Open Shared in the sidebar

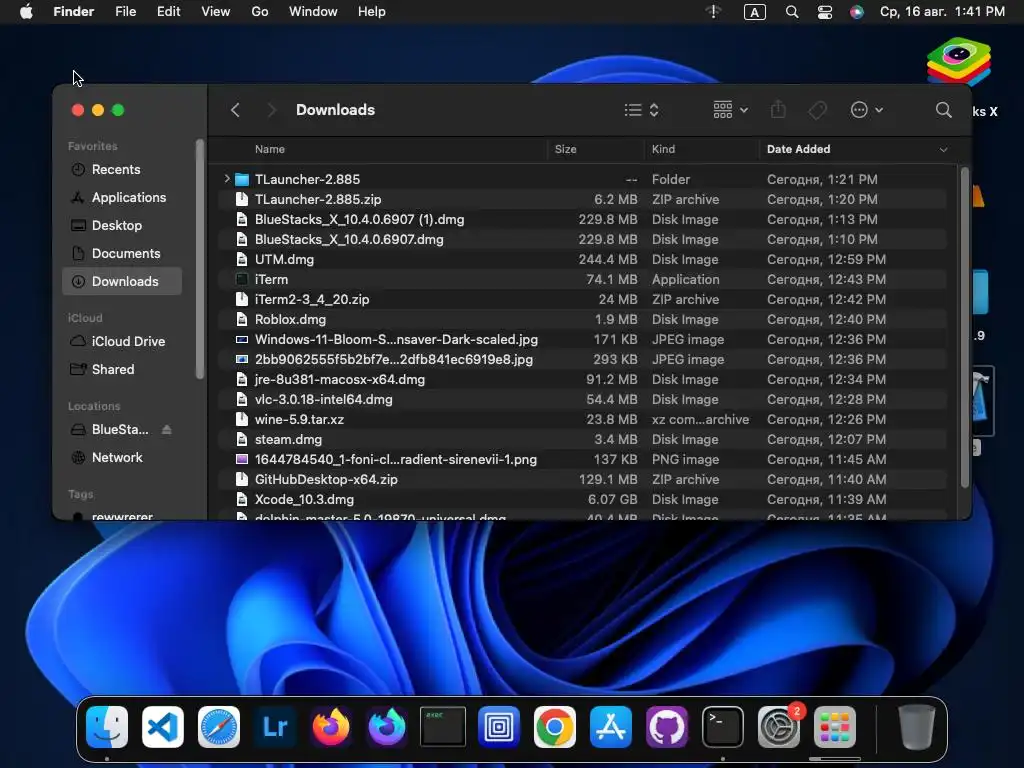tap(122, 370)
